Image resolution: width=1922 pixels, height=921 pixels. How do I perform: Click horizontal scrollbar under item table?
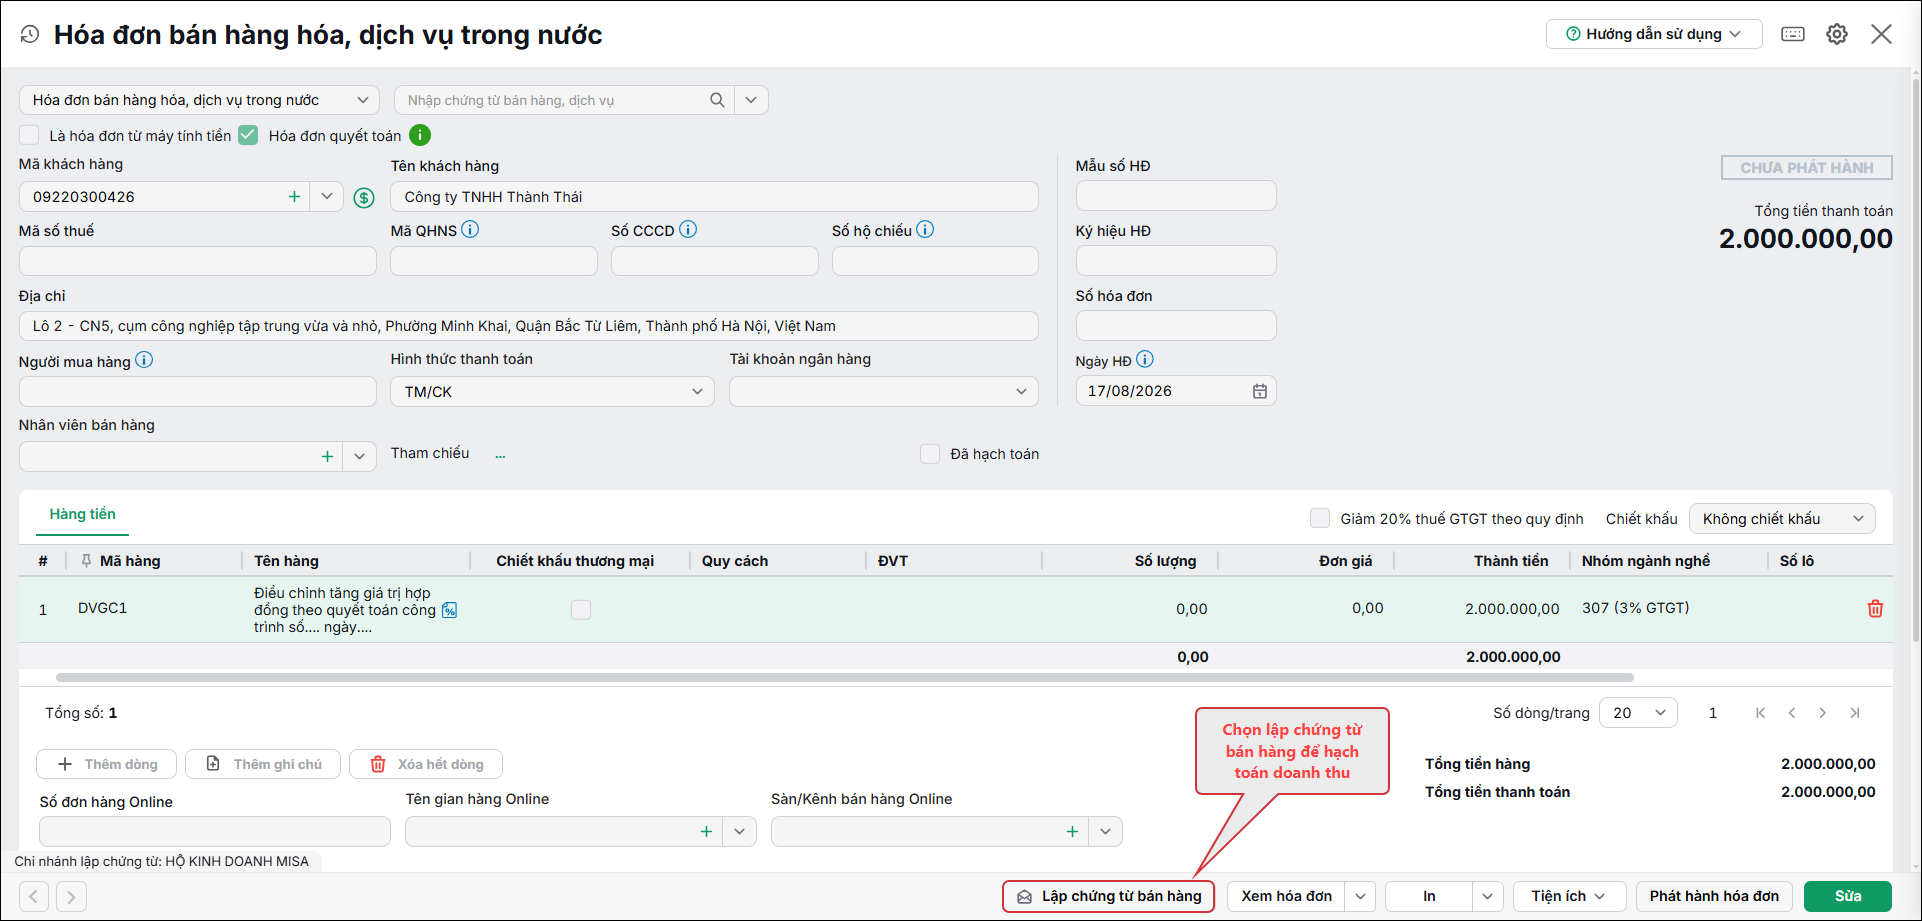point(844,678)
